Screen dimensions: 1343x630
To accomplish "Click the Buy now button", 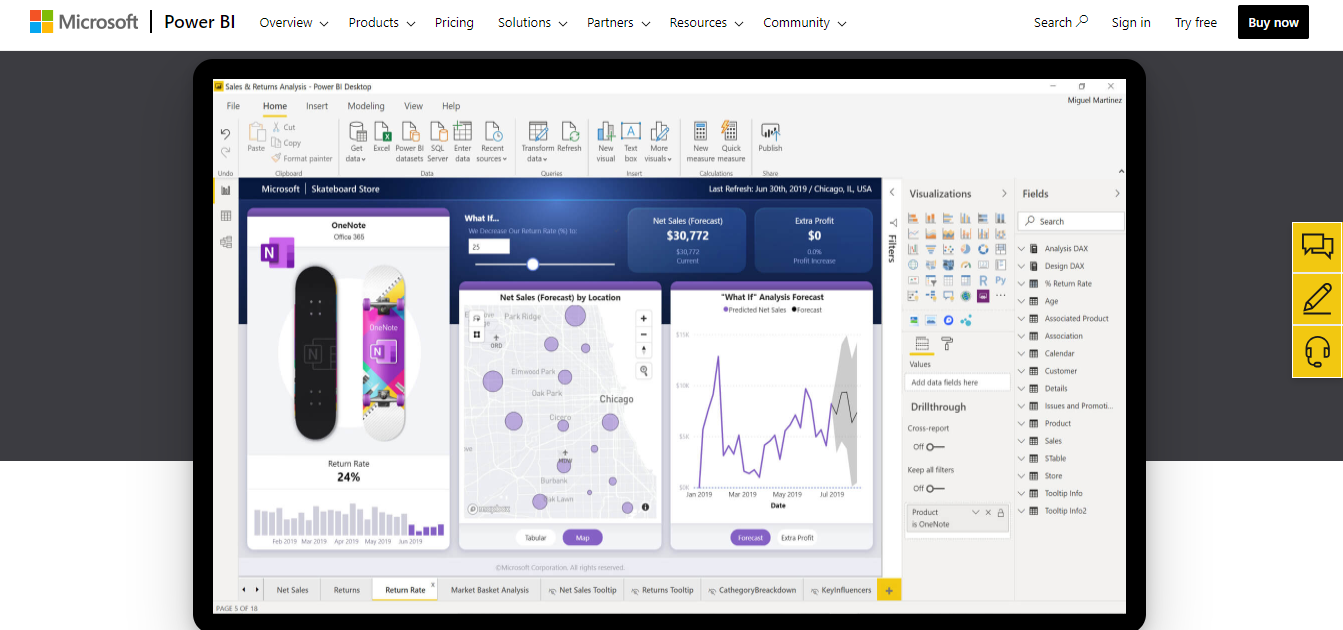I will [x=1272, y=22].
